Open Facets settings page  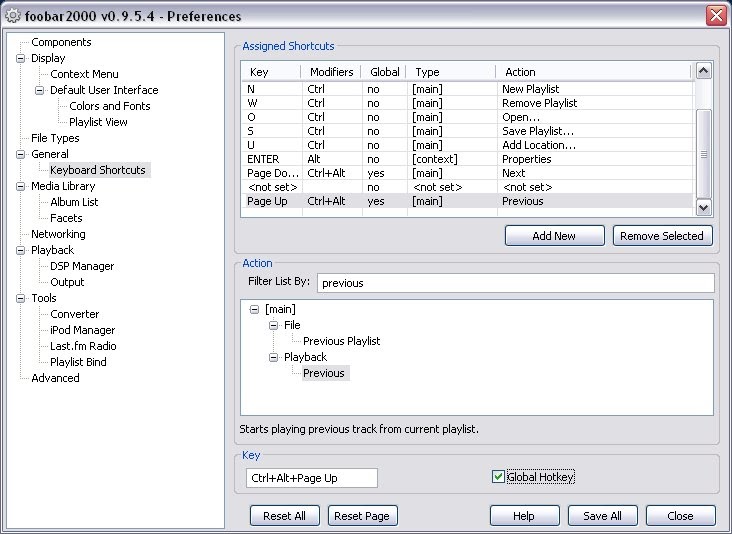(x=66, y=218)
